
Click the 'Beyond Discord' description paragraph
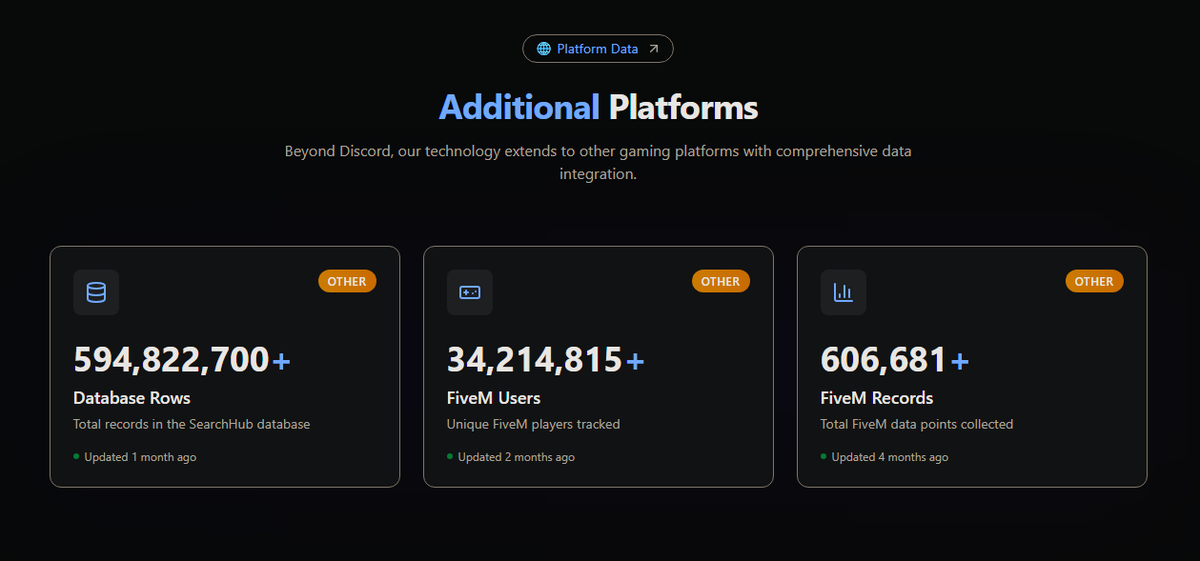[x=598, y=162]
